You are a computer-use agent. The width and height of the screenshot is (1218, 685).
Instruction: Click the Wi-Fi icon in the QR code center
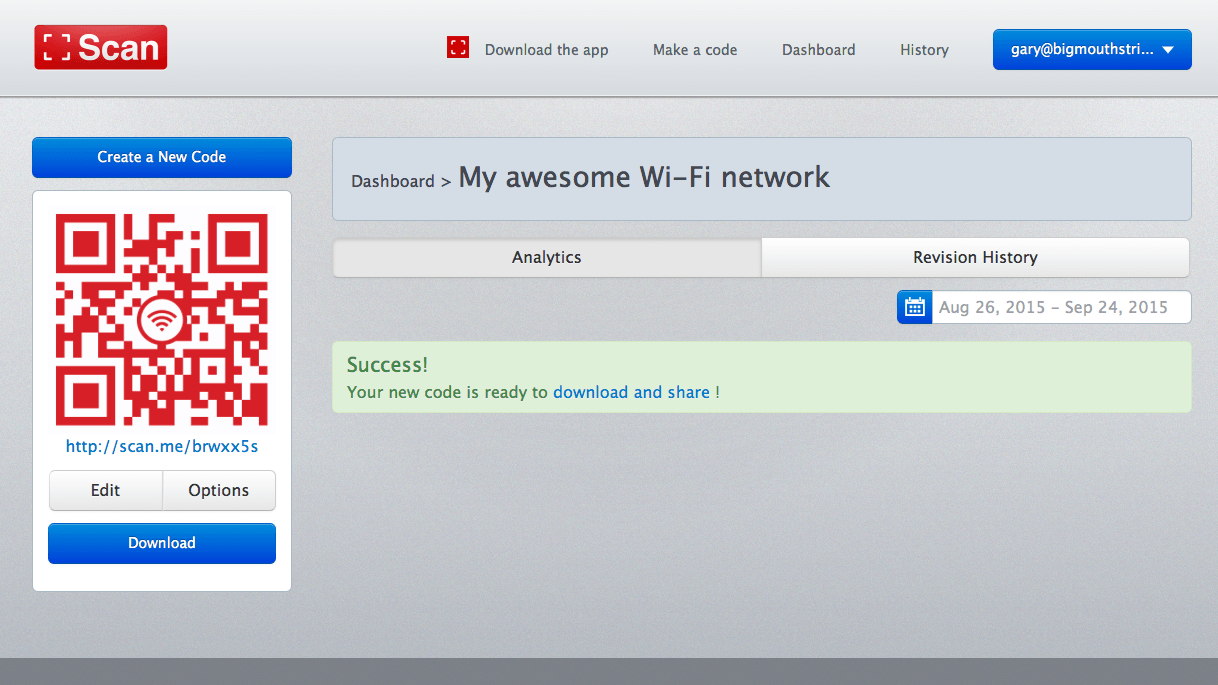point(161,321)
